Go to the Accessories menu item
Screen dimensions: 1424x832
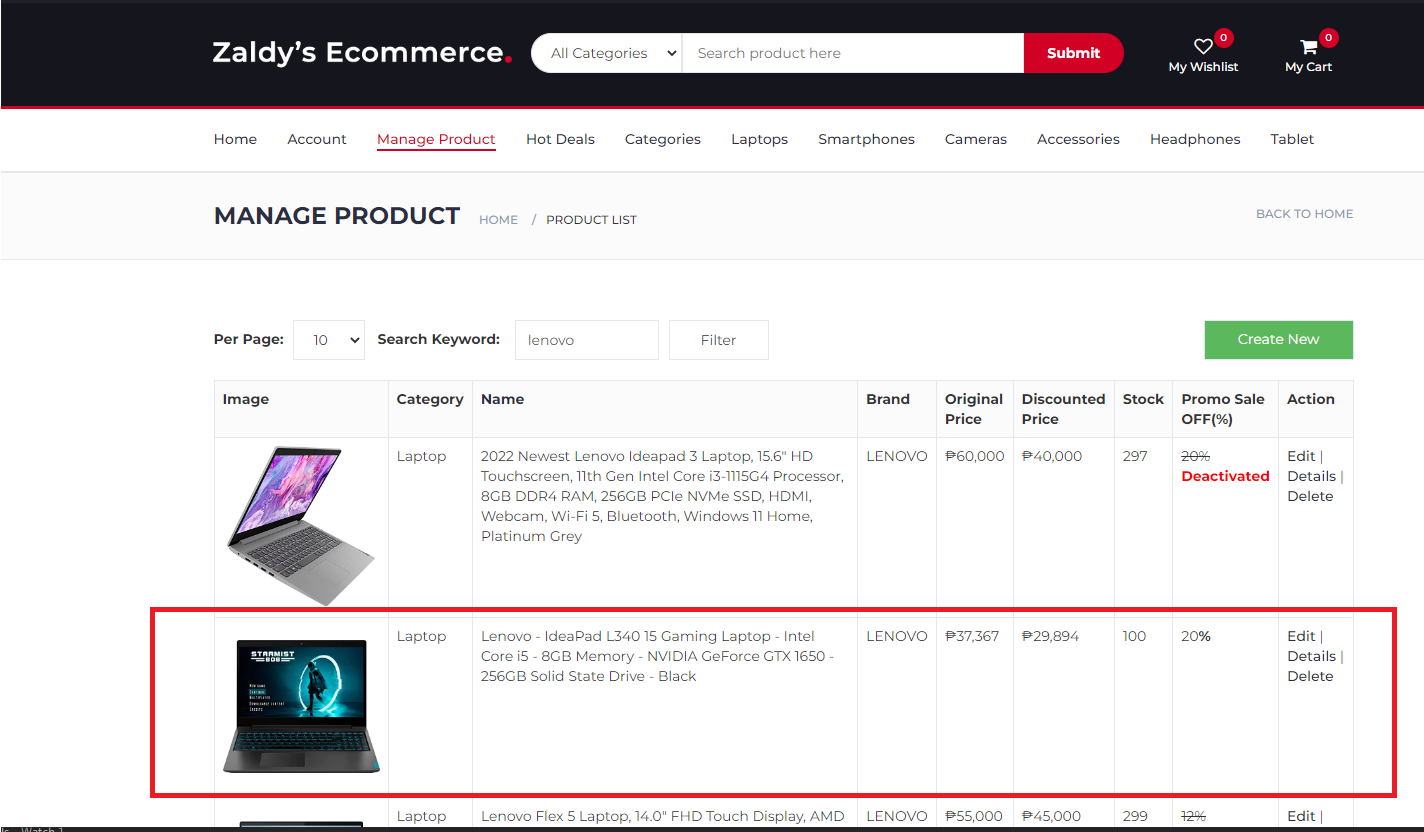pyautogui.click(x=1078, y=139)
